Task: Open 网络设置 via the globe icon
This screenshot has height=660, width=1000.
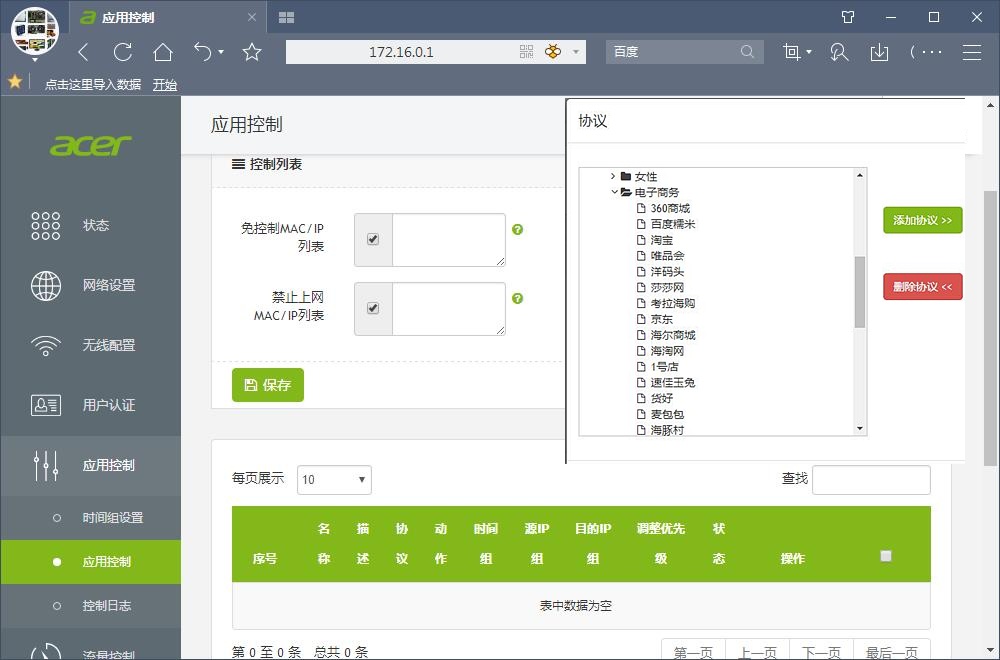Action: [44, 285]
